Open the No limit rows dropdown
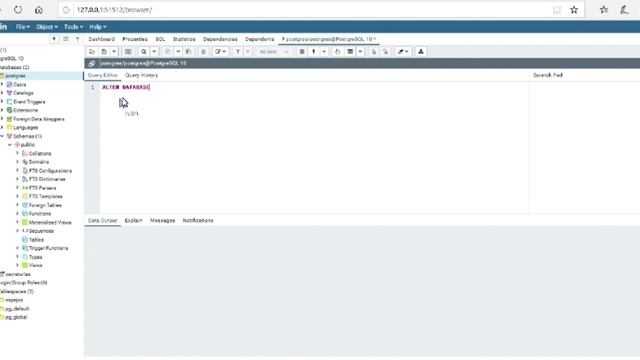Image resolution: width=640 pixels, height=360 pixels. [274, 52]
